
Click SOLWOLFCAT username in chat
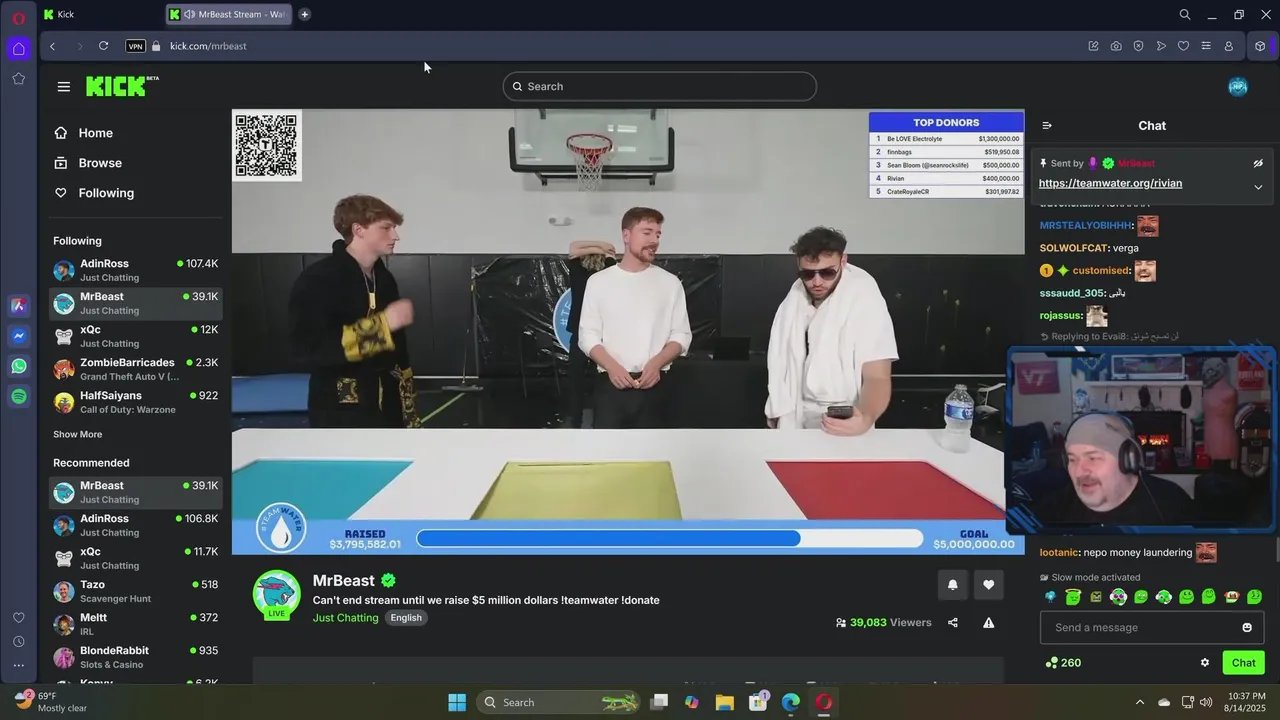[x=1074, y=248]
